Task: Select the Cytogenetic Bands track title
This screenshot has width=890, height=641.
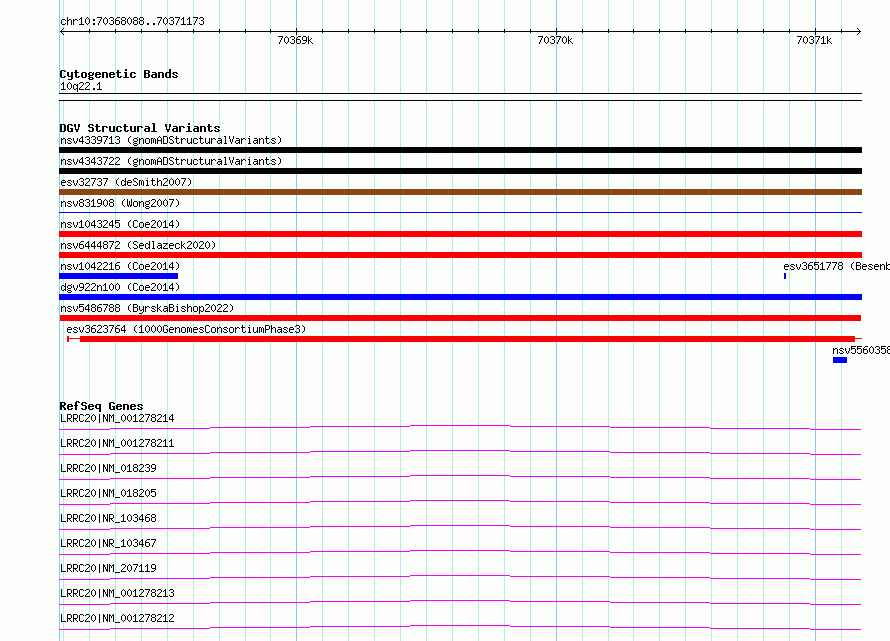Action: pyautogui.click(x=119, y=74)
